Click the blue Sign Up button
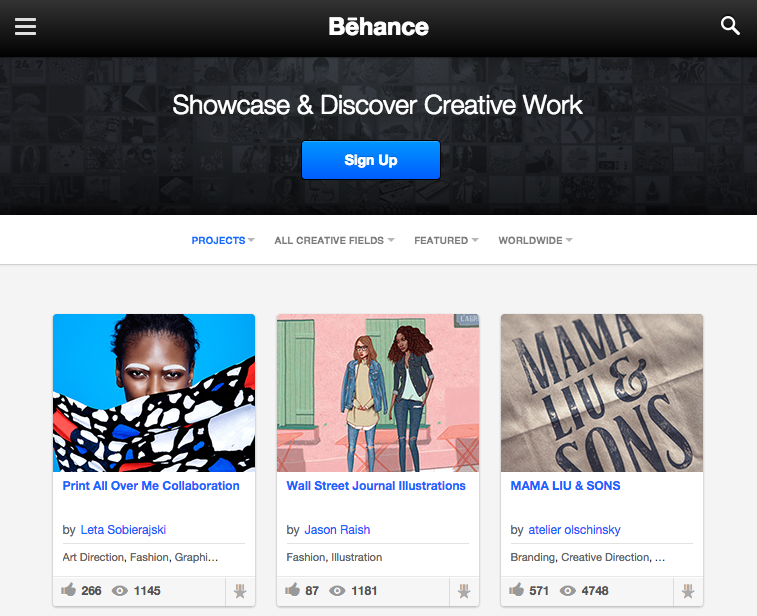This screenshot has height=616, width=757. (x=371, y=160)
